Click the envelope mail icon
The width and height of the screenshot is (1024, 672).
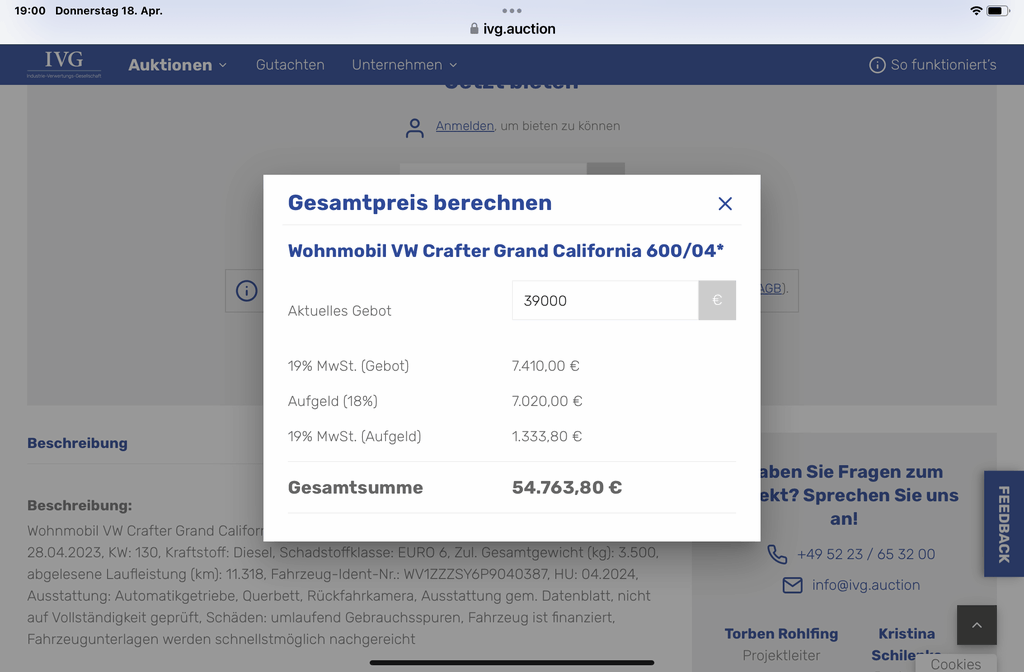point(792,585)
